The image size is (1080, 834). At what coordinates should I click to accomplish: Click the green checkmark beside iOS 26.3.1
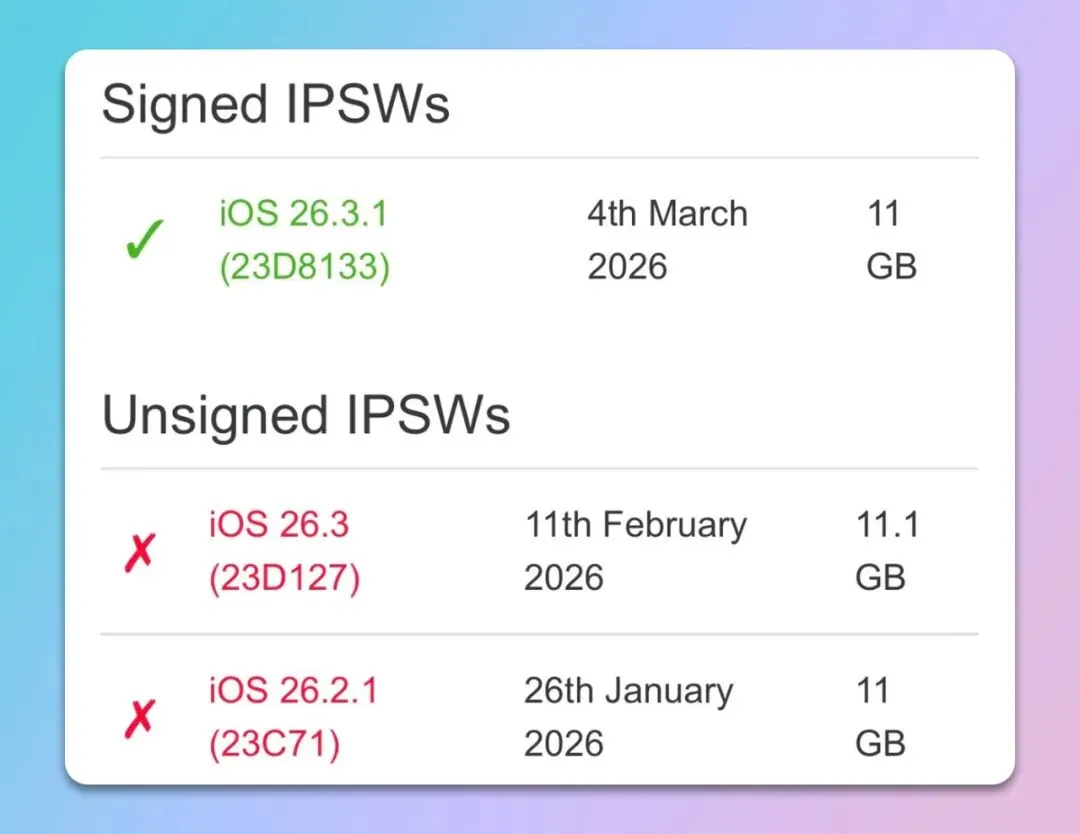tap(144, 242)
